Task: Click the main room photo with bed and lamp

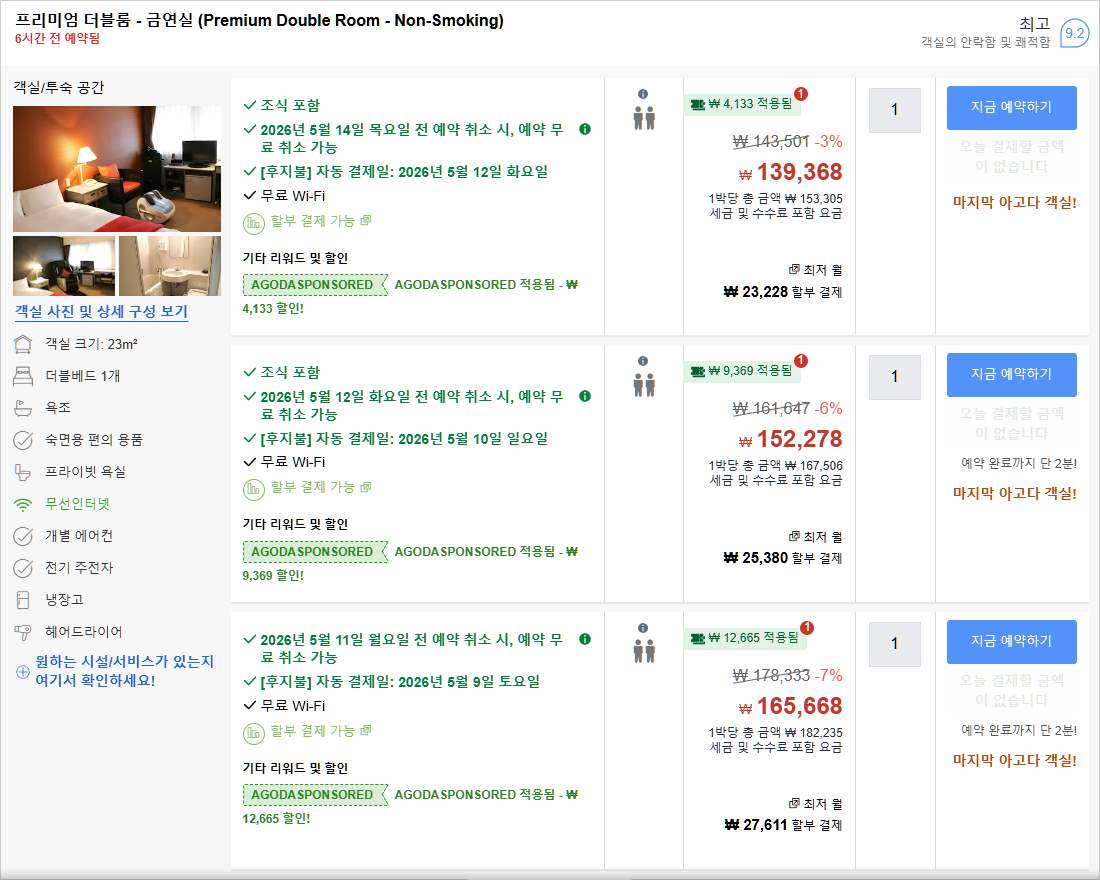Action: [117, 169]
